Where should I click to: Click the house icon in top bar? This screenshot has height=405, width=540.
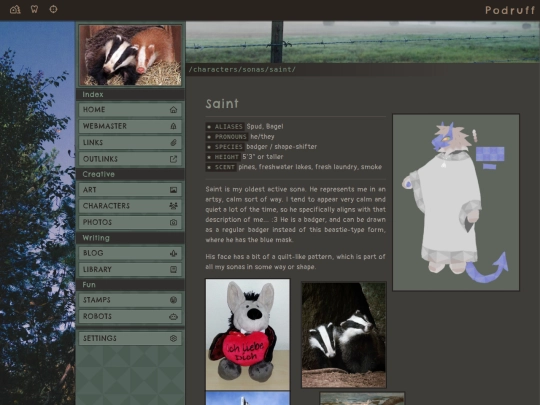[15, 9]
